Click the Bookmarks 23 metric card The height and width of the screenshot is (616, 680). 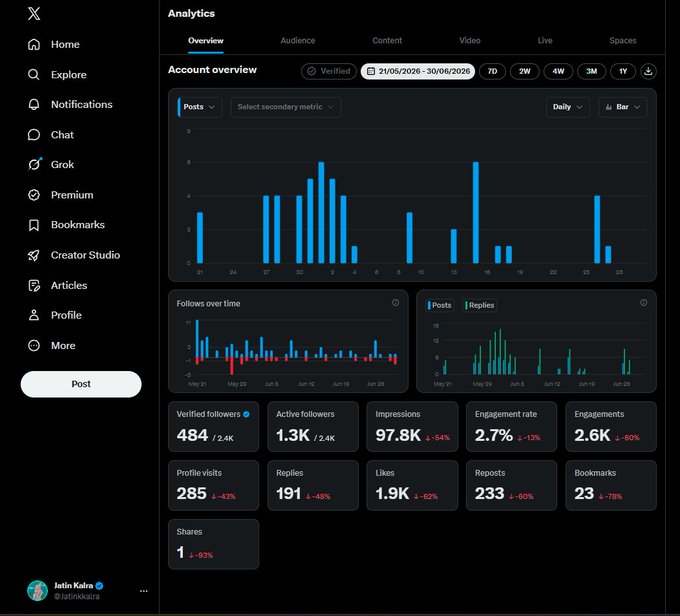click(x=611, y=485)
